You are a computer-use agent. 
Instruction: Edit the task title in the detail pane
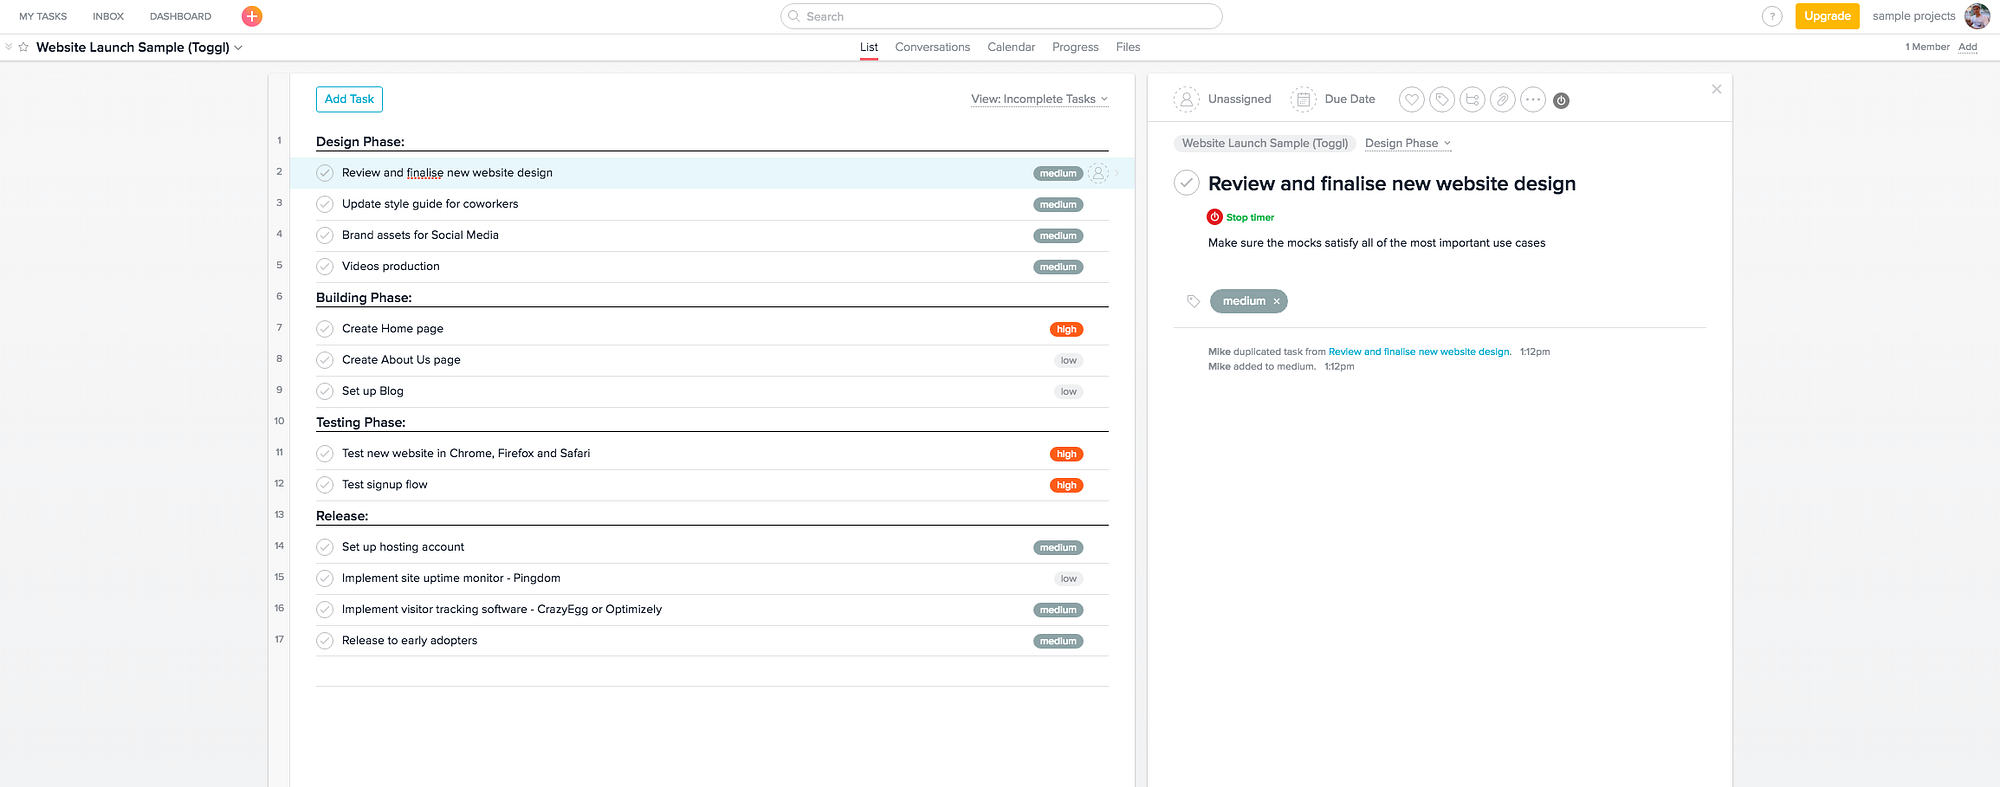click(x=1392, y=184)
